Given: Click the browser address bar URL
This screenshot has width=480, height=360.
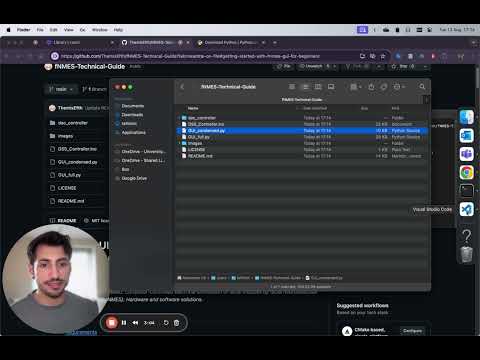Looking at the screenshot, I should 190,56.
